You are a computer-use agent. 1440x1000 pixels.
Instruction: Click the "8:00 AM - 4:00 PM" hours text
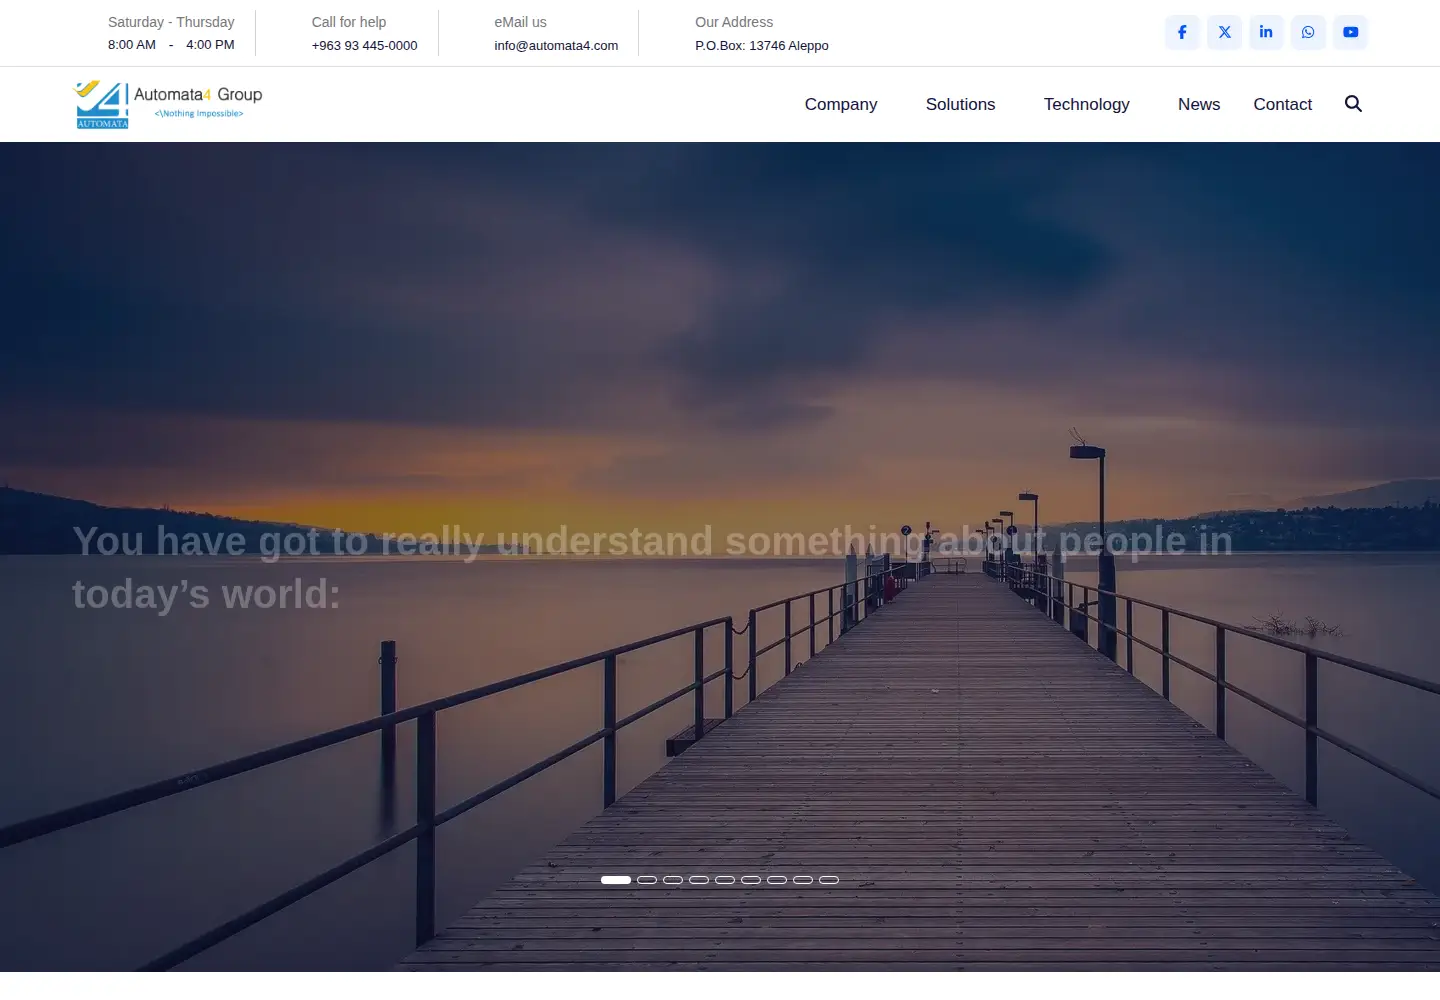171,45
